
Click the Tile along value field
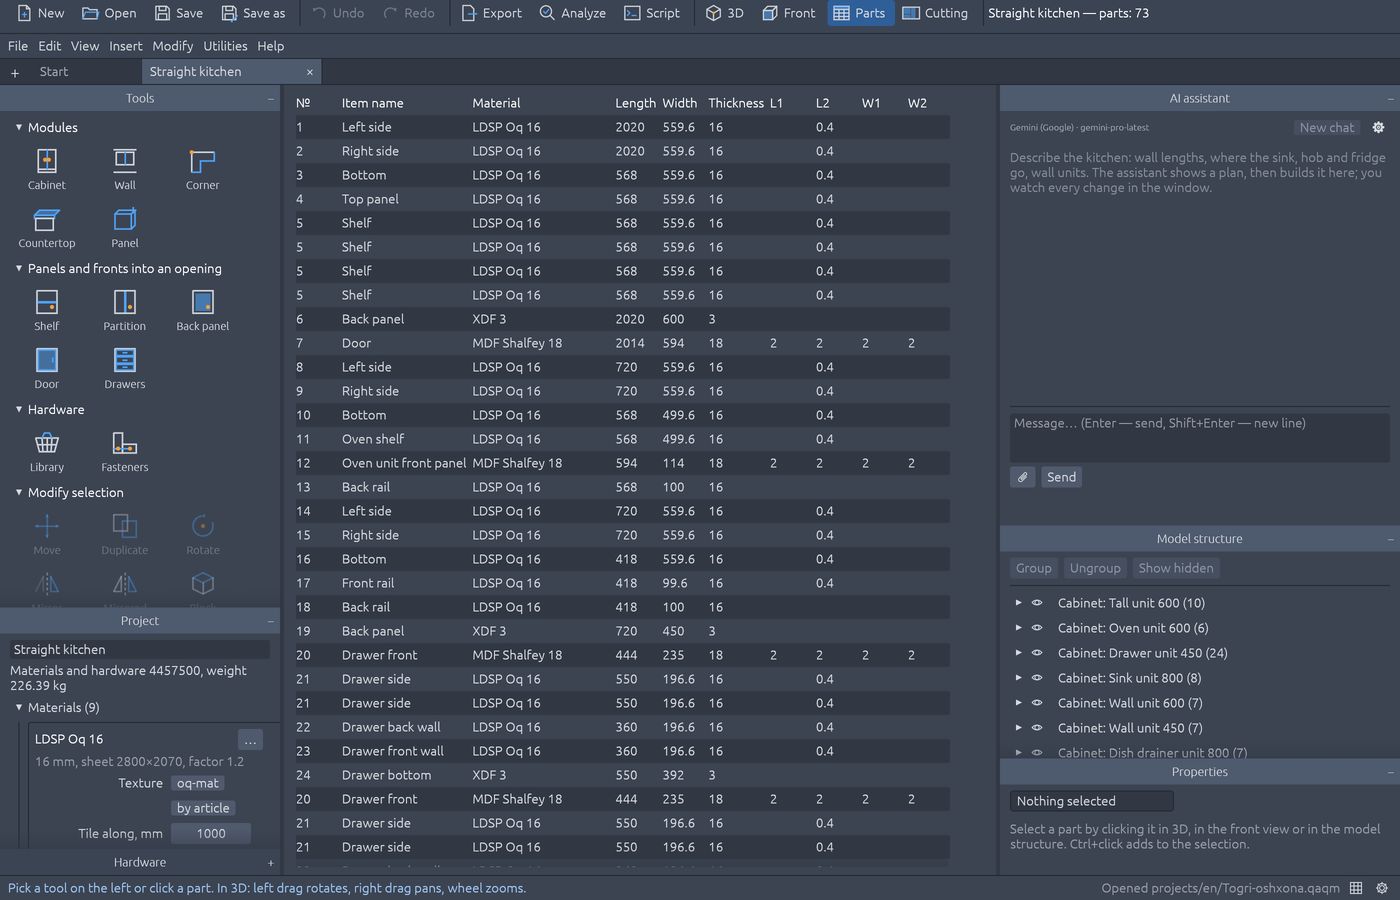211,833
